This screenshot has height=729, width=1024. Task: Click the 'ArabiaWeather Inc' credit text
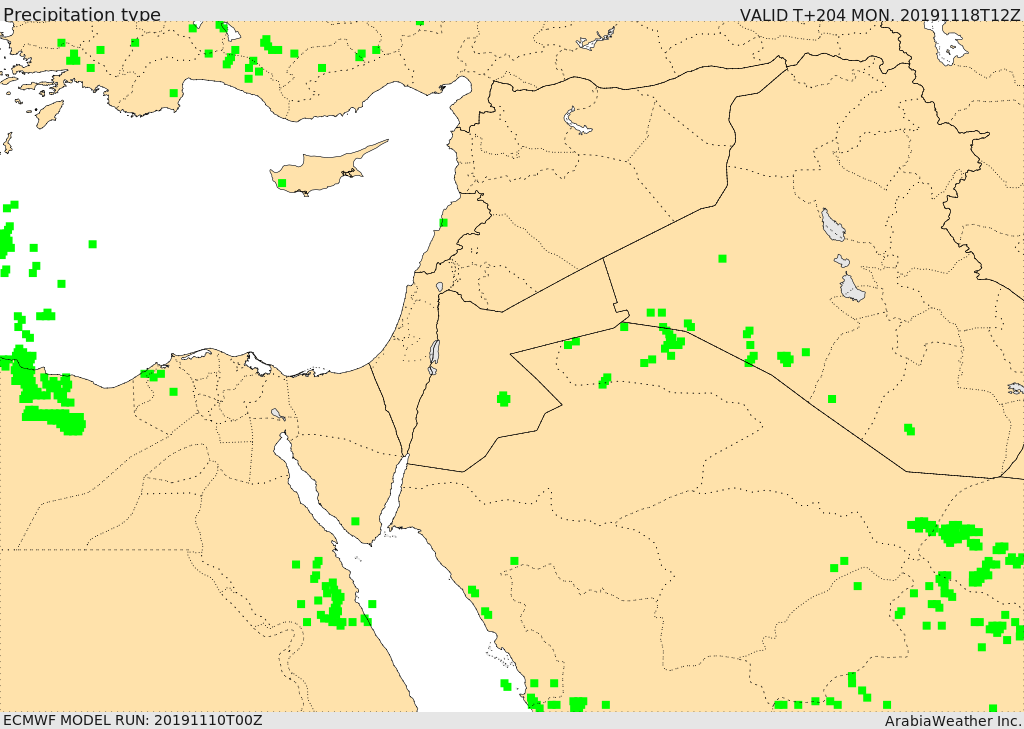coord(952,721)
